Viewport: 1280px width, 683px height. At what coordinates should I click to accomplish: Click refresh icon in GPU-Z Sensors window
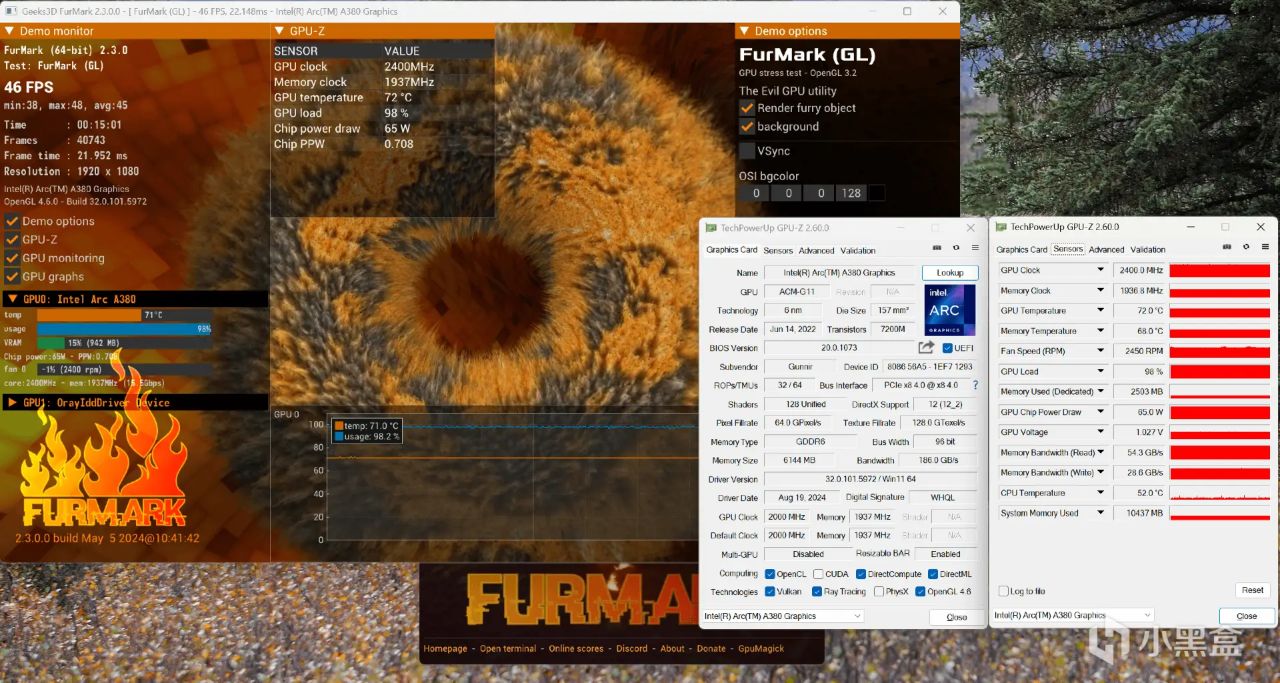pyautogui.click(x=1246, y=247)
